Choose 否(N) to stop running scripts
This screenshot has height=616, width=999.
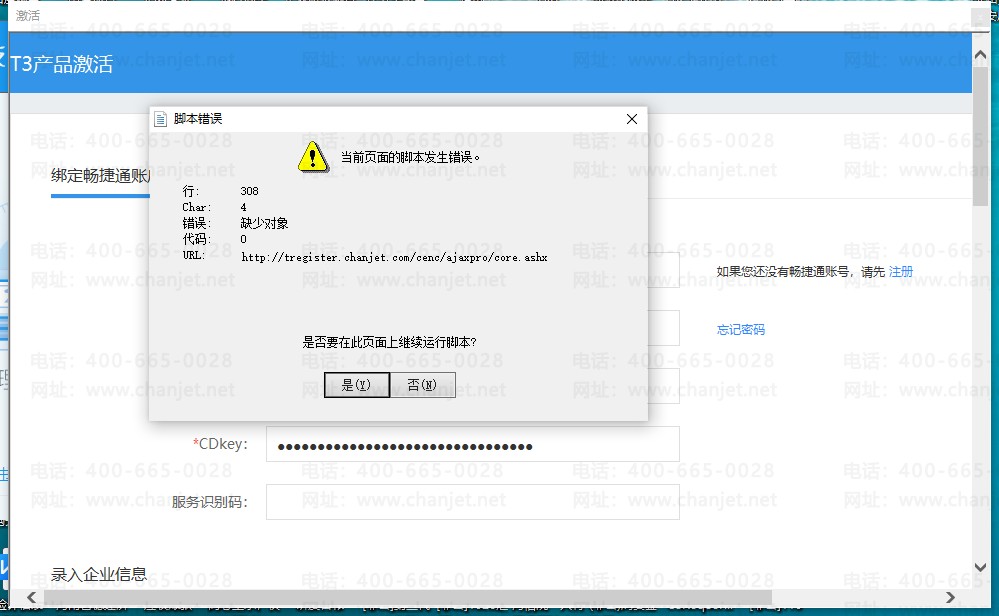(422, 385)
